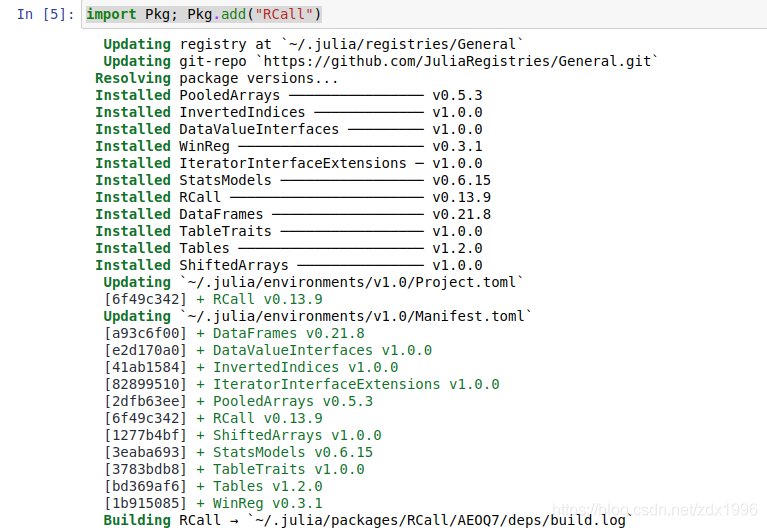Click the 'Installed PooledArrays' v0.5.3 line

[x=289, y=95]
